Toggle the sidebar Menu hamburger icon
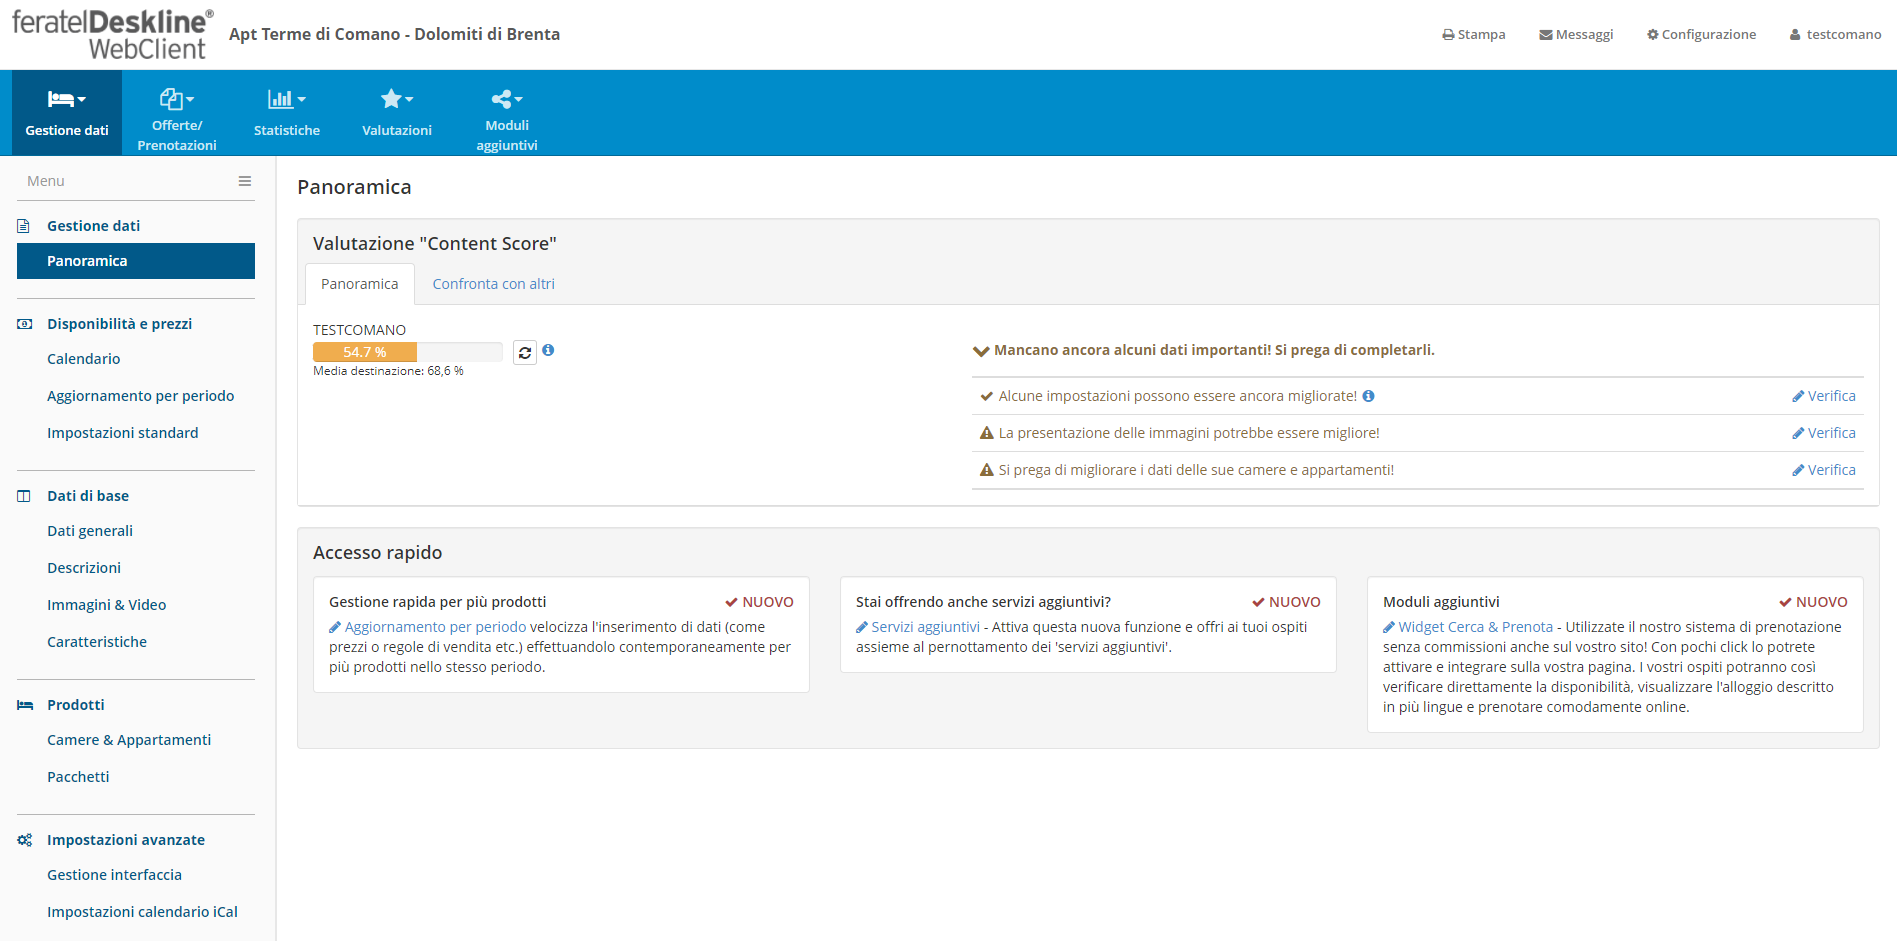This screenshot has height=941, width=1897. coord(244,181)
